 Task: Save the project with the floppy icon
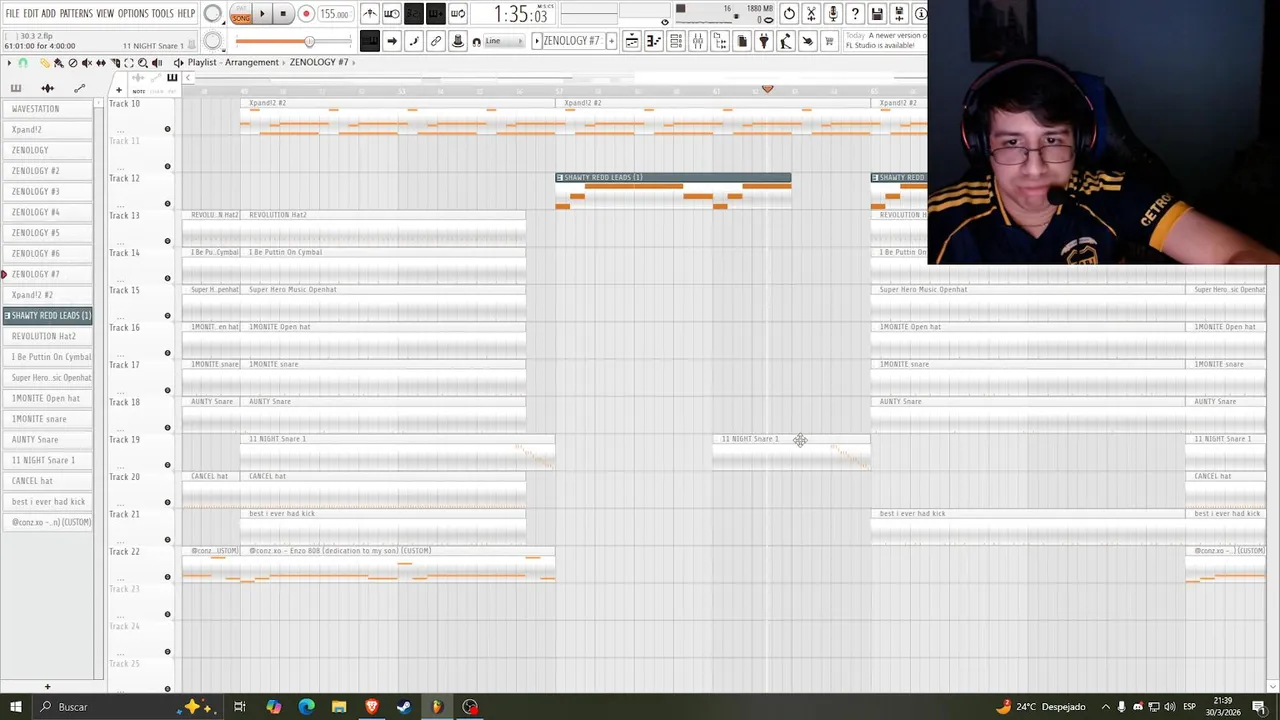(877, 14)
